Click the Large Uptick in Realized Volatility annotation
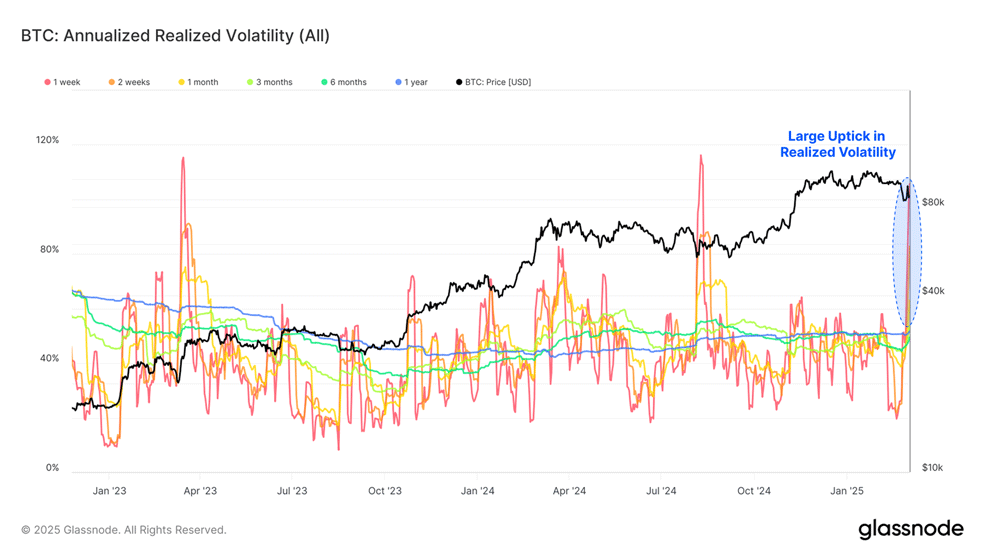Viewport: 984px width, 554px height. point(838,144)
